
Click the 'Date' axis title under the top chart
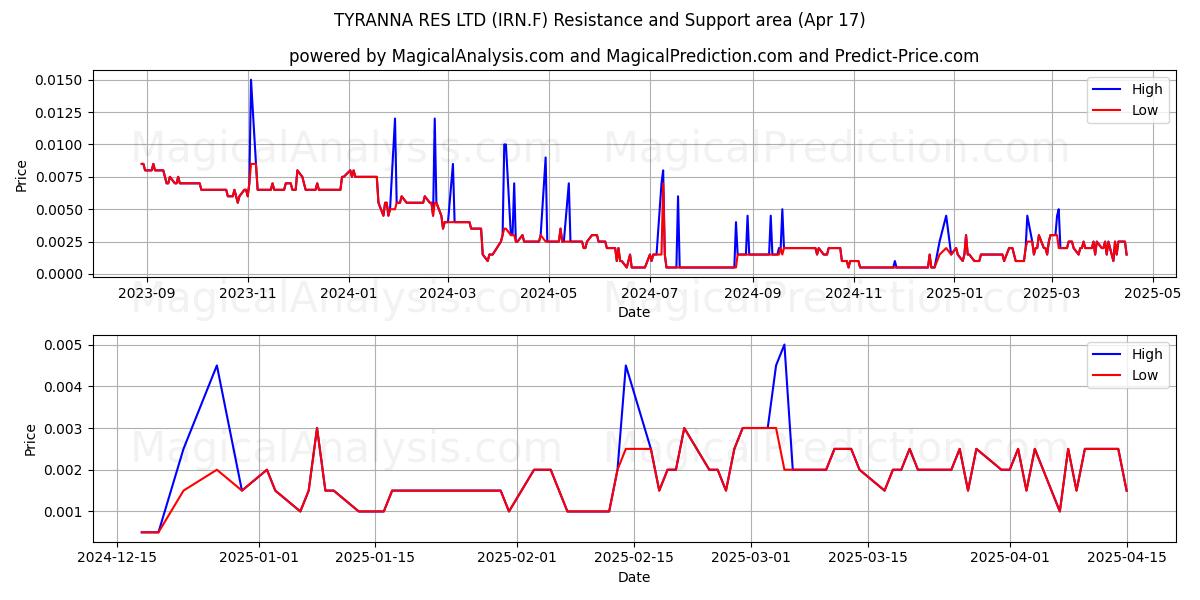634,312
